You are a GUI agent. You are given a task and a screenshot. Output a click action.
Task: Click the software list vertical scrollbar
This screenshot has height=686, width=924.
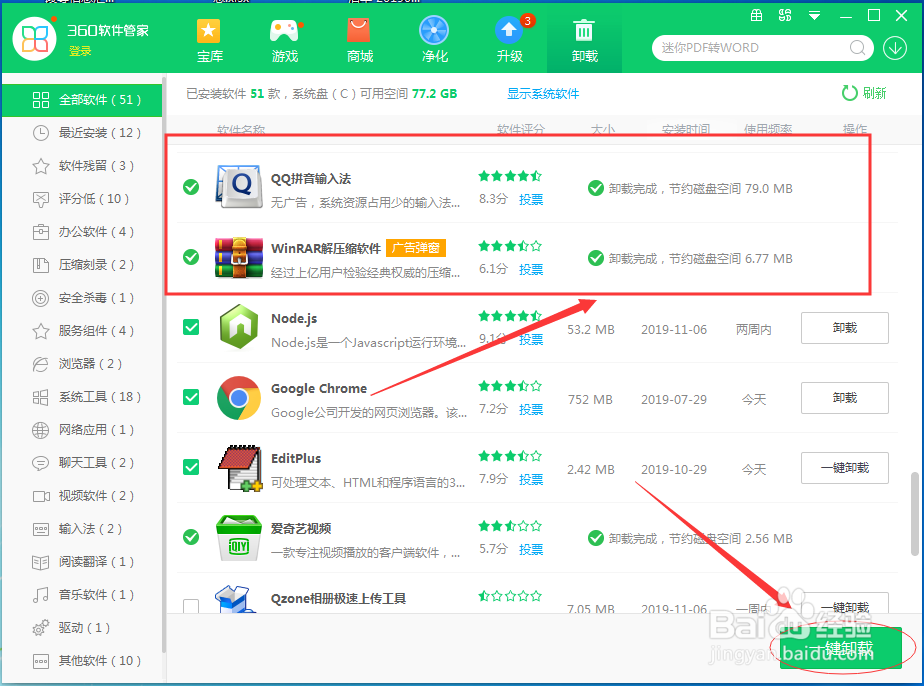(x=915, y=513)
